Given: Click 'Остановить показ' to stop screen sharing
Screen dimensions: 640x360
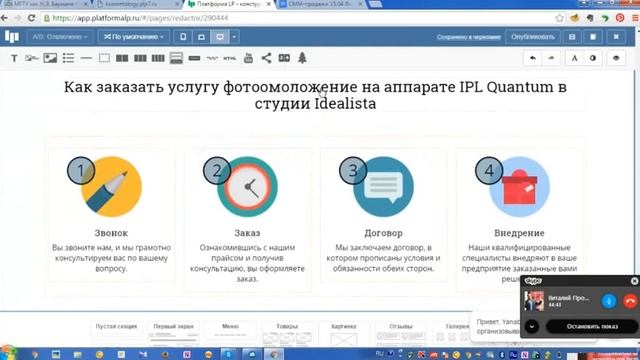Looking at the screenshot, I should pos(592,327).
